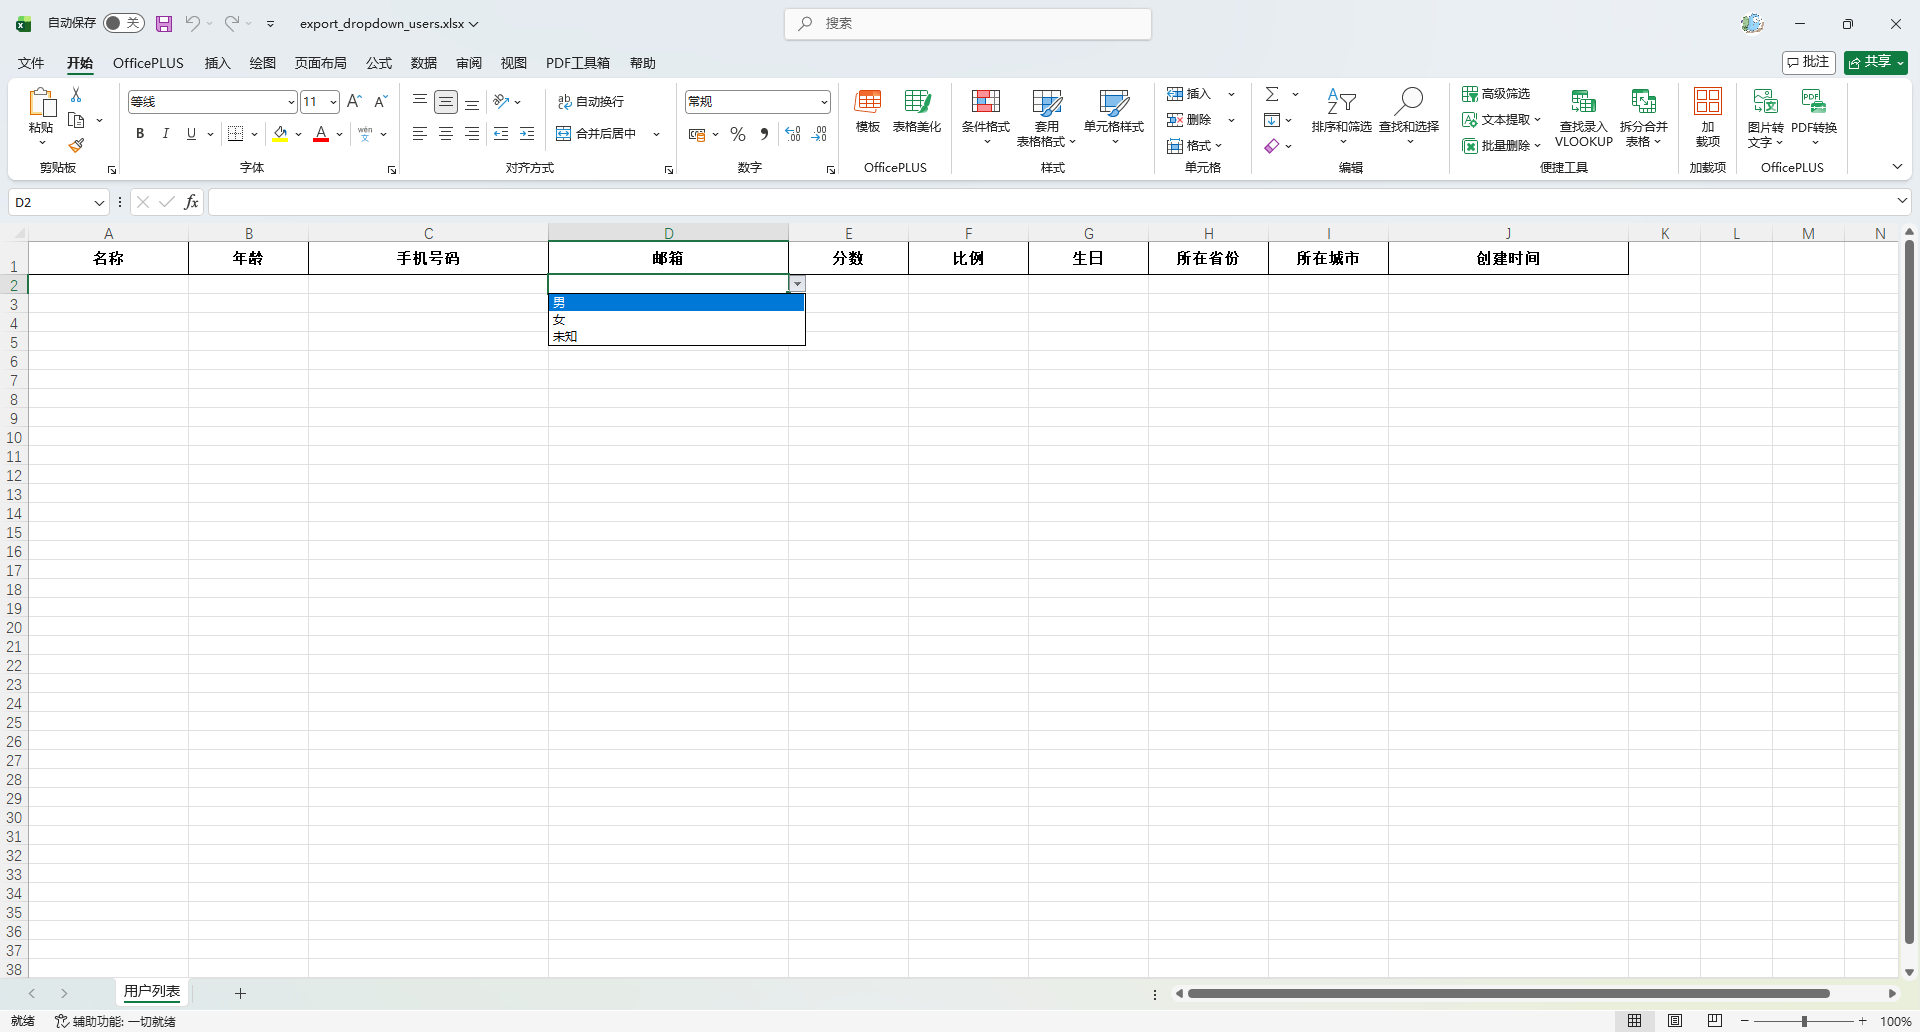Toggle the AutoSave switch

(123, 23)
